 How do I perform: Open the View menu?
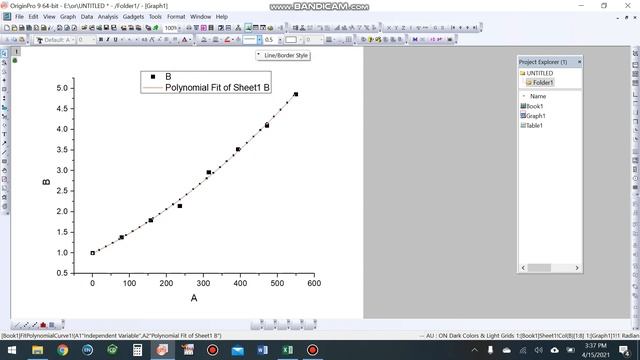(x=49, y=17)
